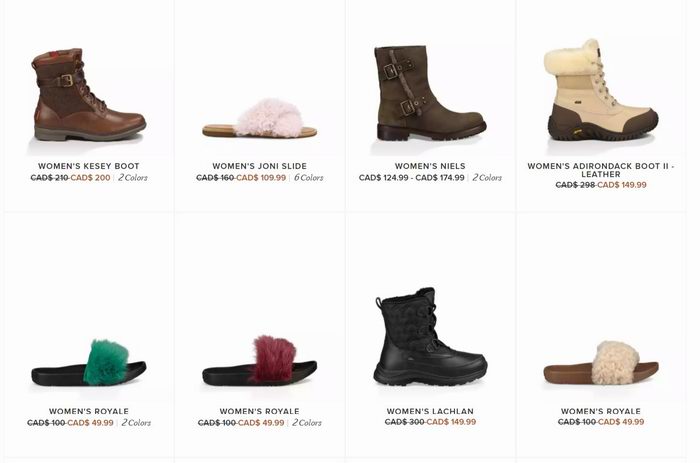Show 2 Colors under green Royale slide

136,422
